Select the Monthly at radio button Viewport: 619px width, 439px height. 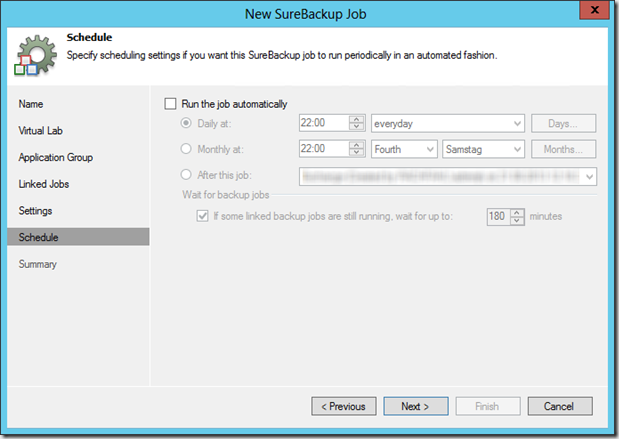[x=186, y=149]
